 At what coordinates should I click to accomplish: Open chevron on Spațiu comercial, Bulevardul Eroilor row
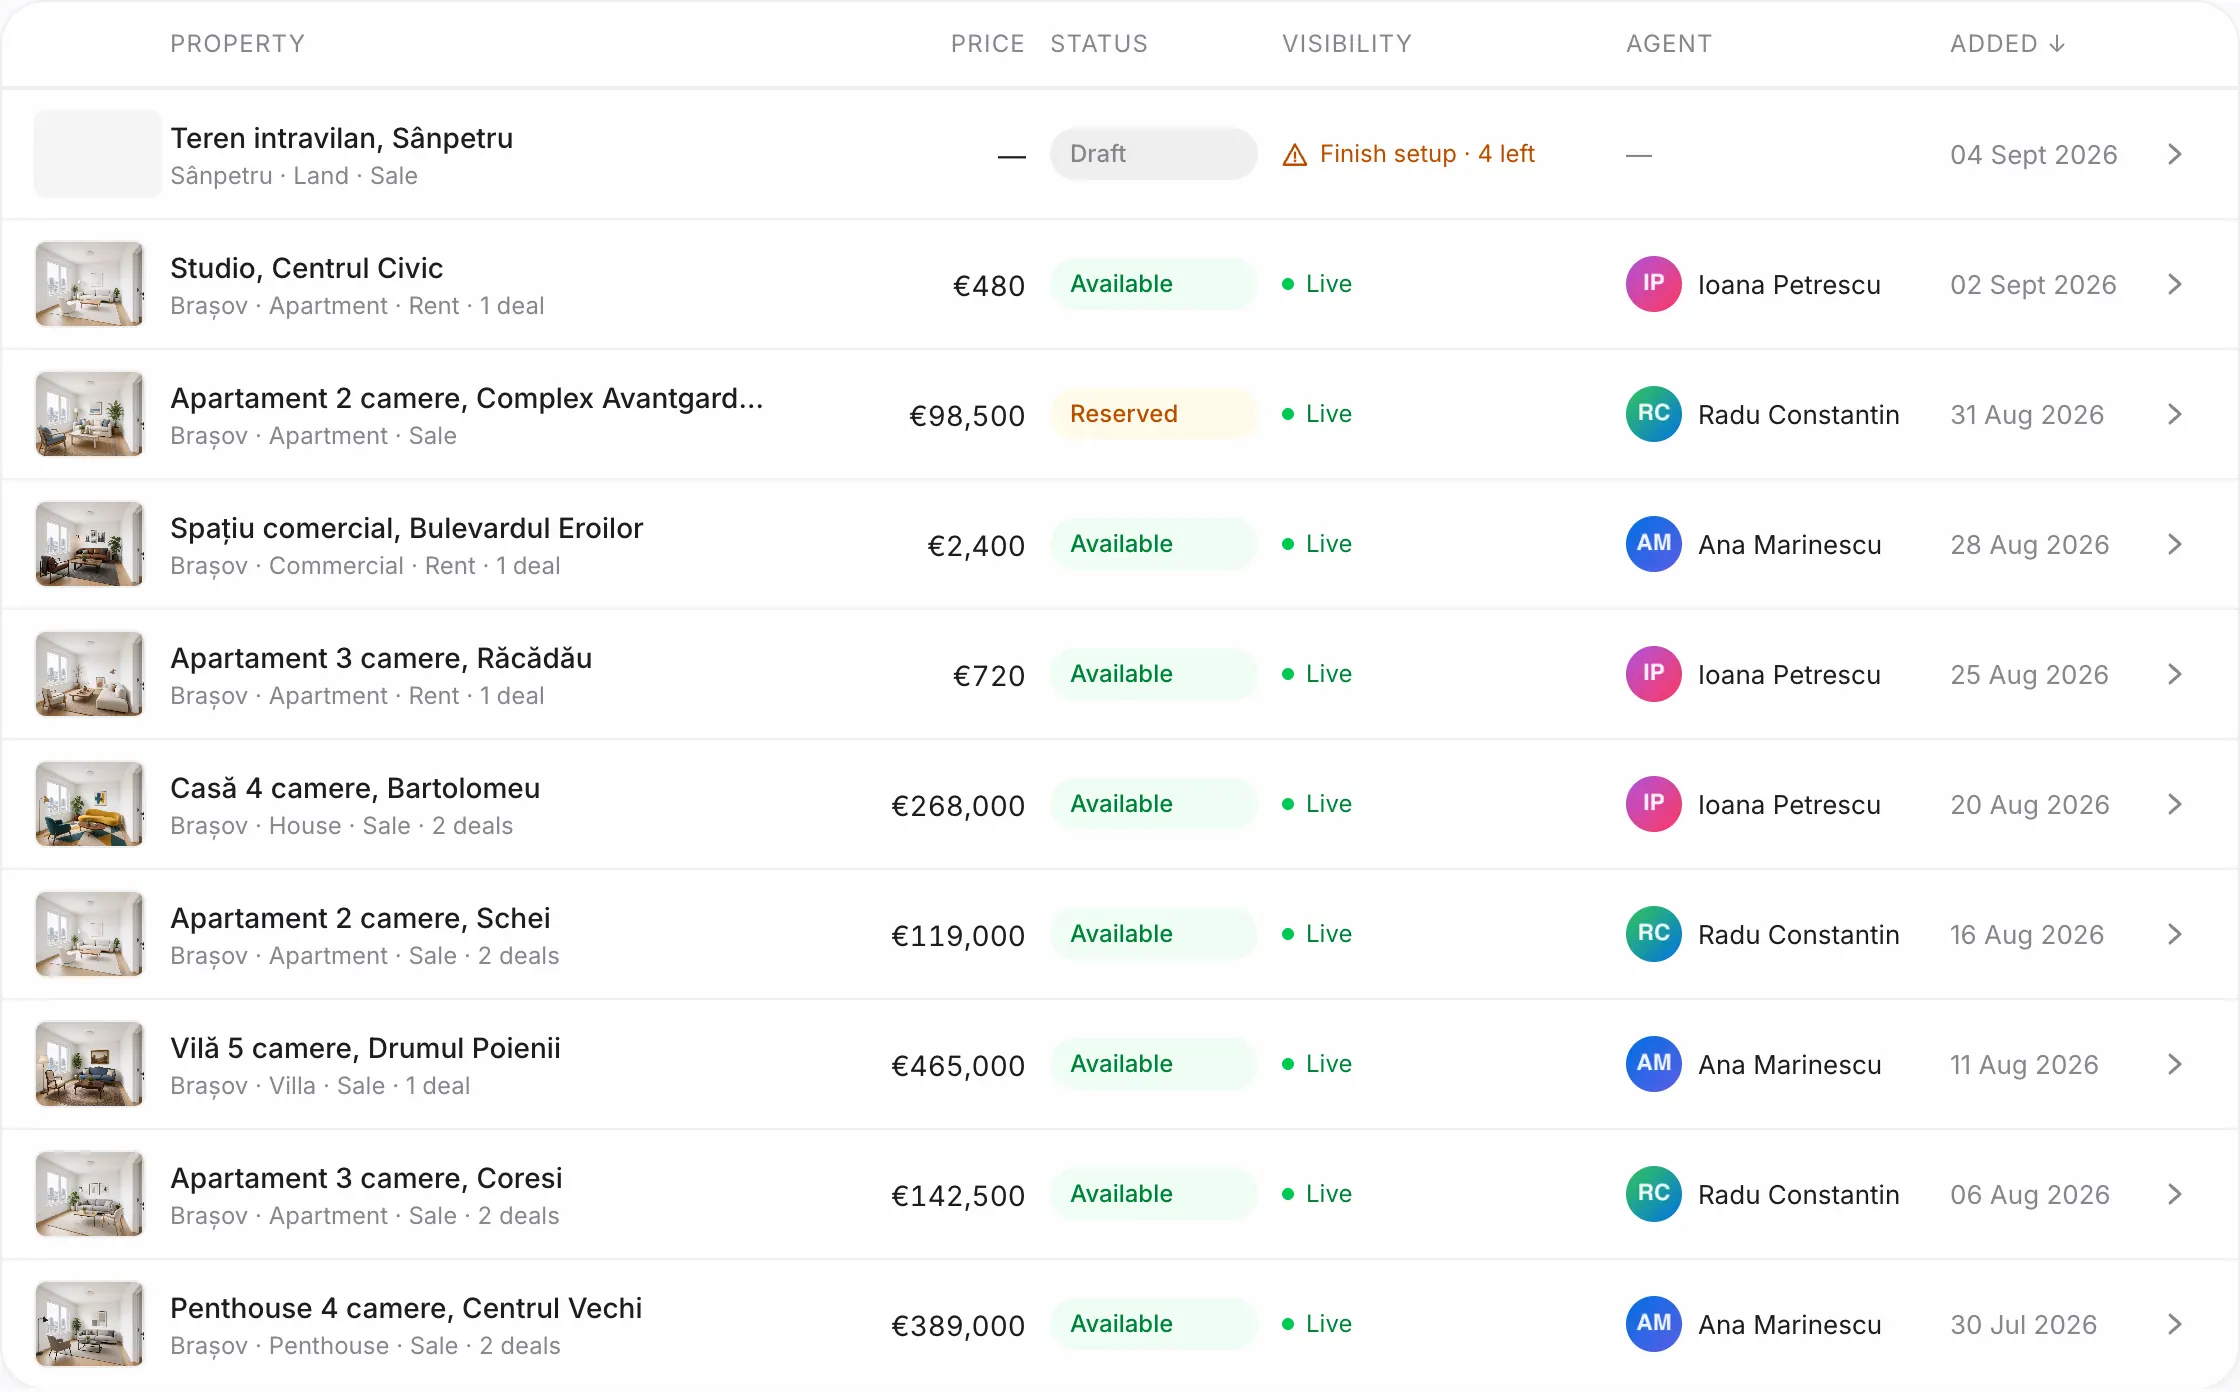point(2175,544)
